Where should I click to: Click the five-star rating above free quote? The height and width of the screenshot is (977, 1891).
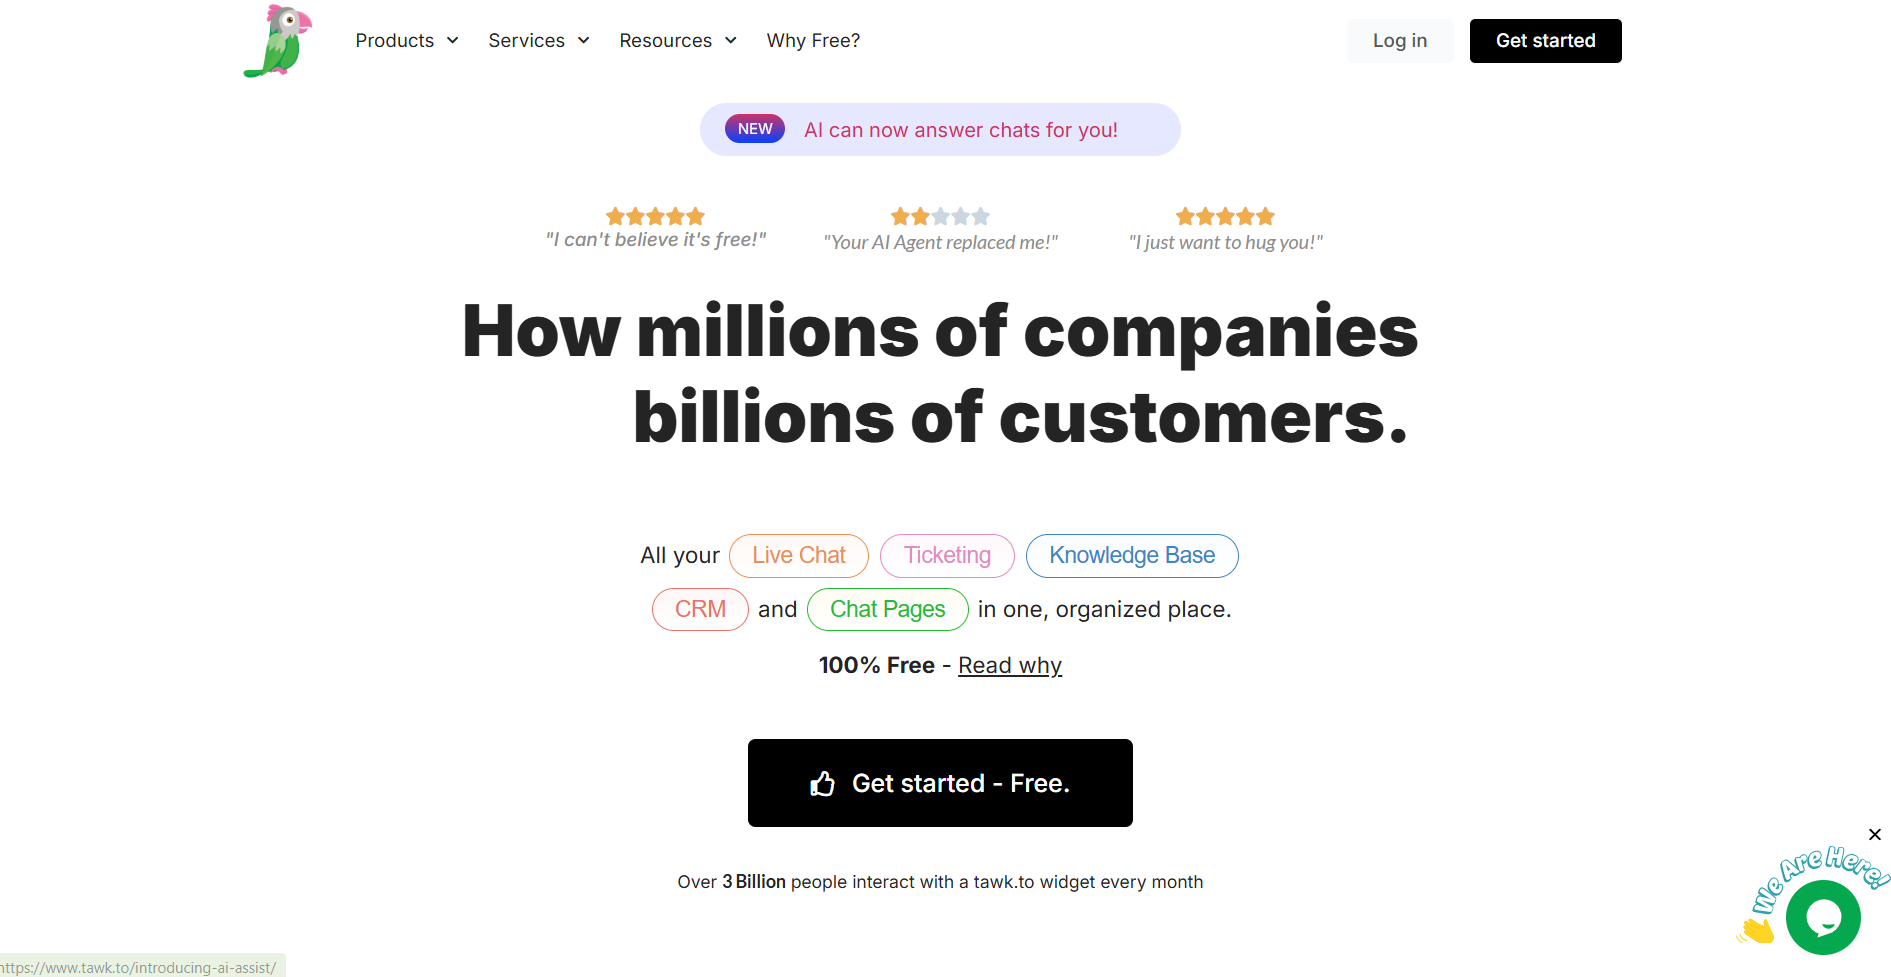point(655,216)
